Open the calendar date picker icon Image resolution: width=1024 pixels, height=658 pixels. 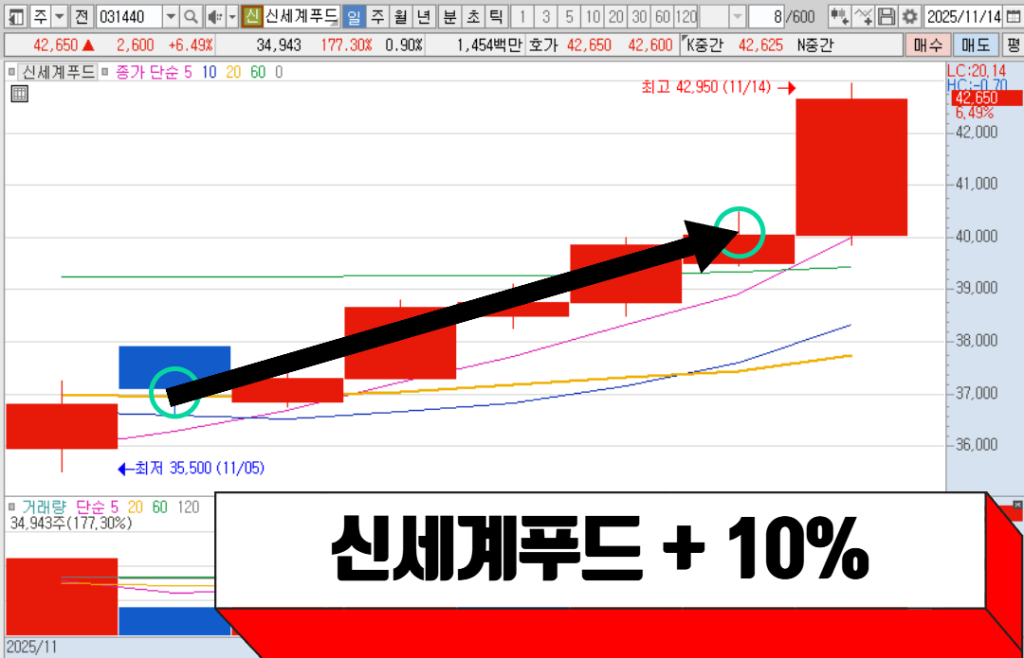click(x=1013, y=17)
